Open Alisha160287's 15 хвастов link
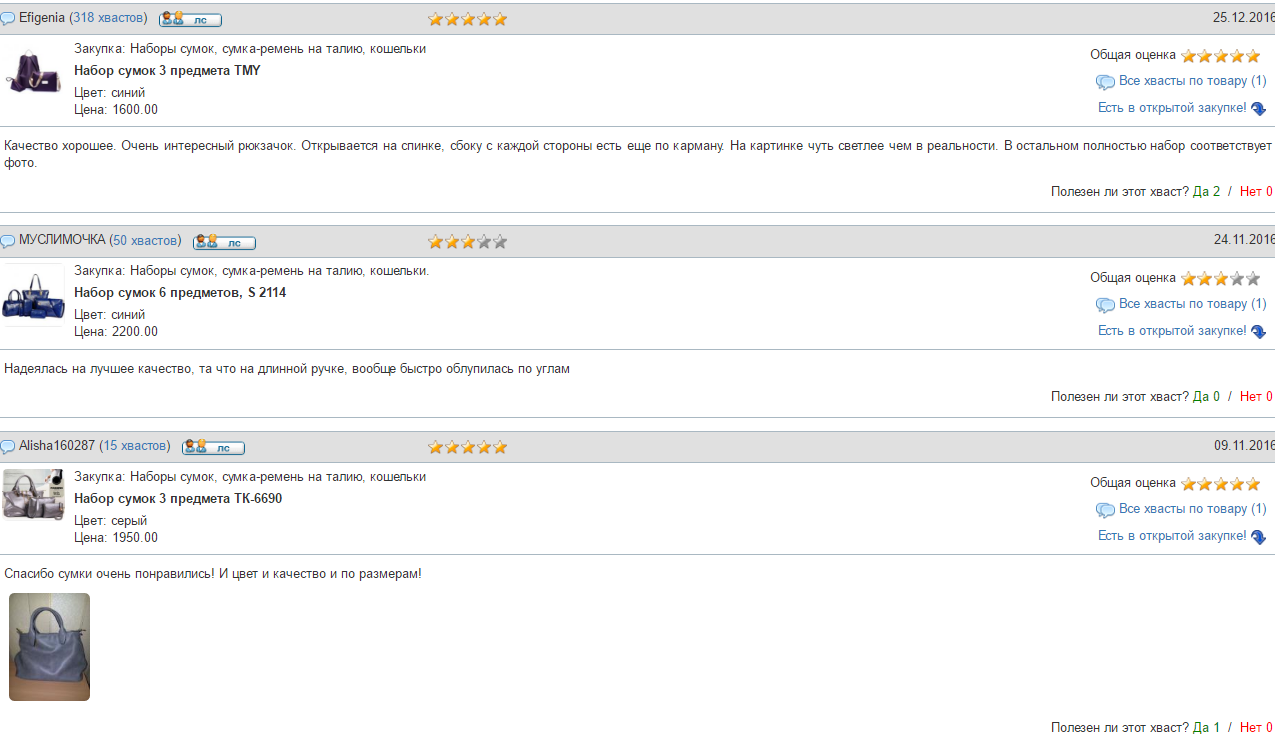The width and height of the screenshot is (1275, 746). (x=135, y=446)
